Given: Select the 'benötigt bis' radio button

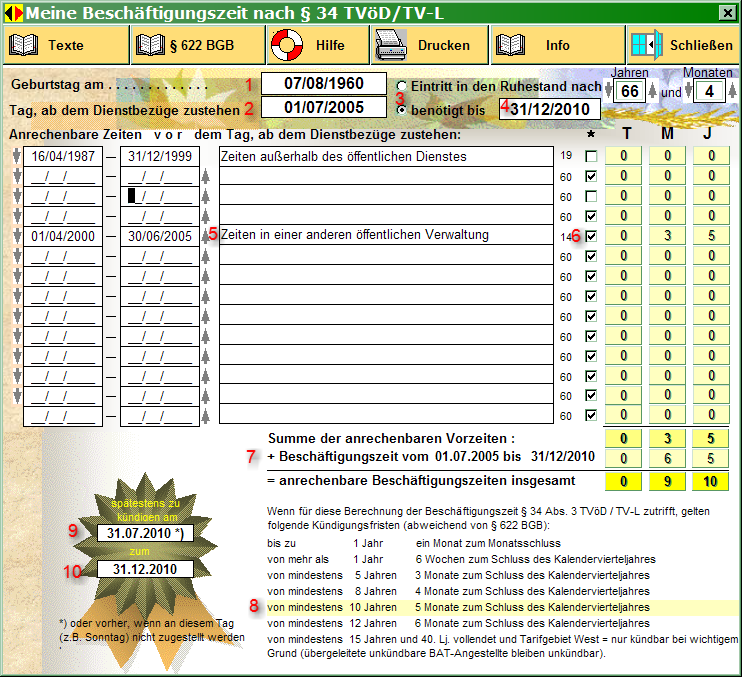Looking at the screenshot, I should point(402,110).
